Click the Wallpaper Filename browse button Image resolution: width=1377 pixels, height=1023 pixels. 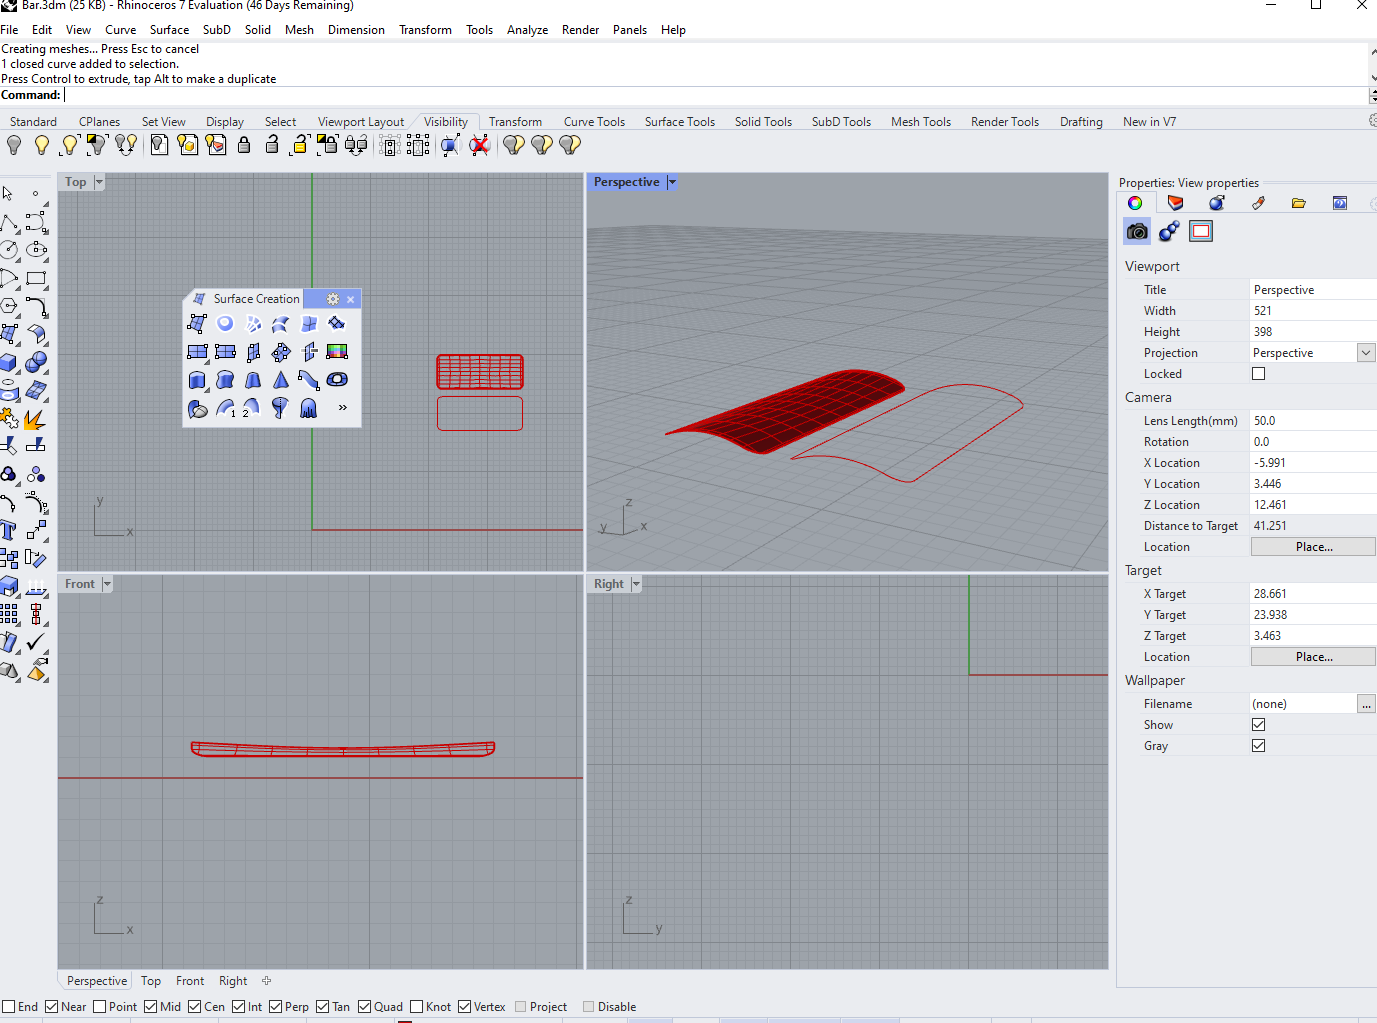[x=1366, y=704]
